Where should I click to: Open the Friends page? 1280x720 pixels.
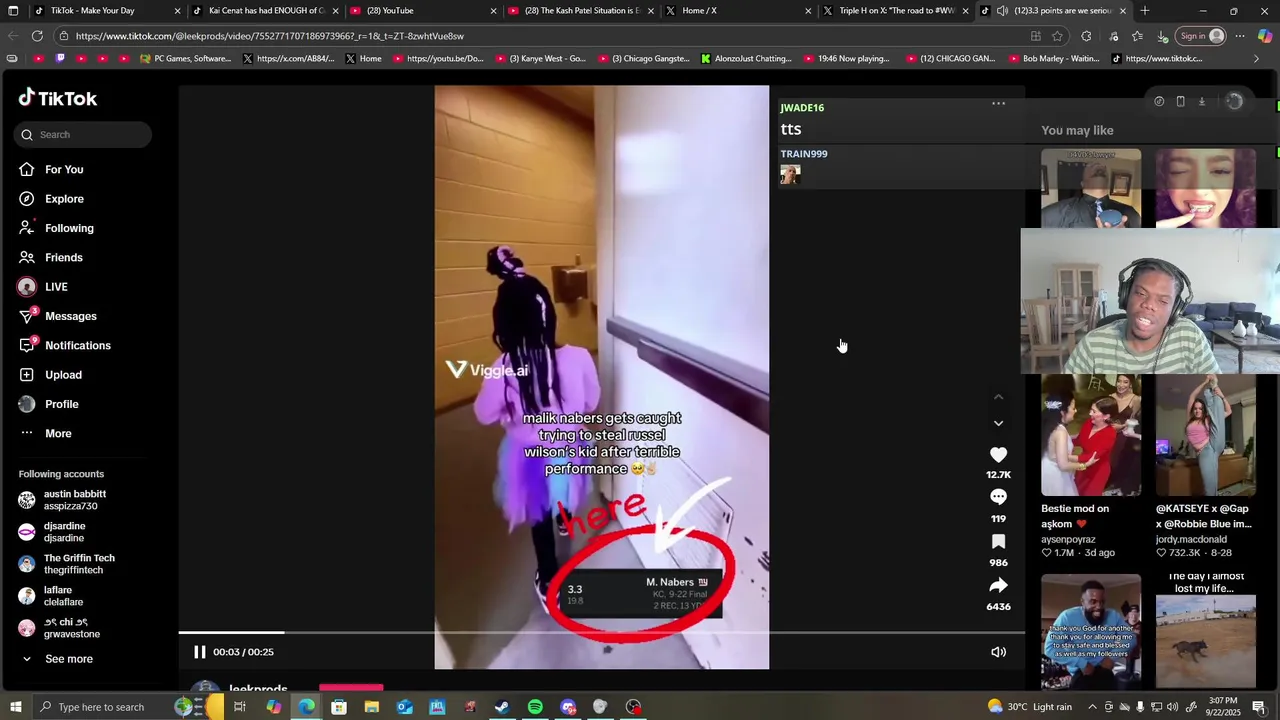point(64,257)
